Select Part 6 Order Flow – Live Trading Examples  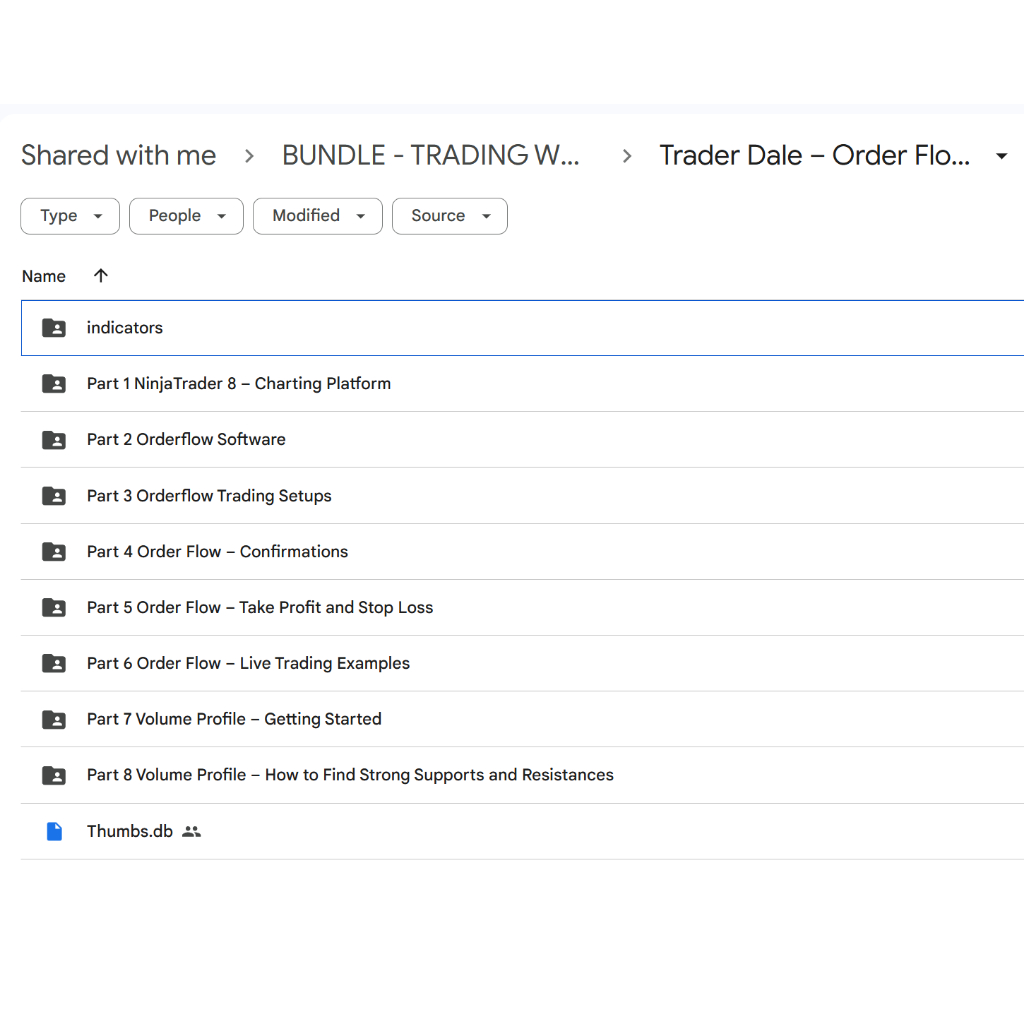pyautogui.click(x=522, y=664)
